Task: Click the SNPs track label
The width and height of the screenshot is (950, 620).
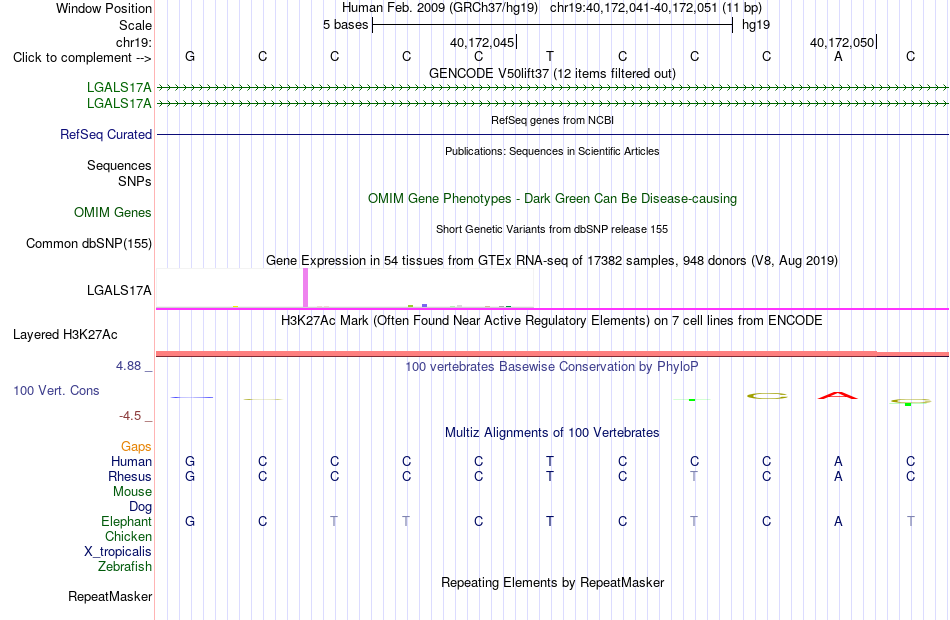Action: pyautogui.click(x=135, y=181)
